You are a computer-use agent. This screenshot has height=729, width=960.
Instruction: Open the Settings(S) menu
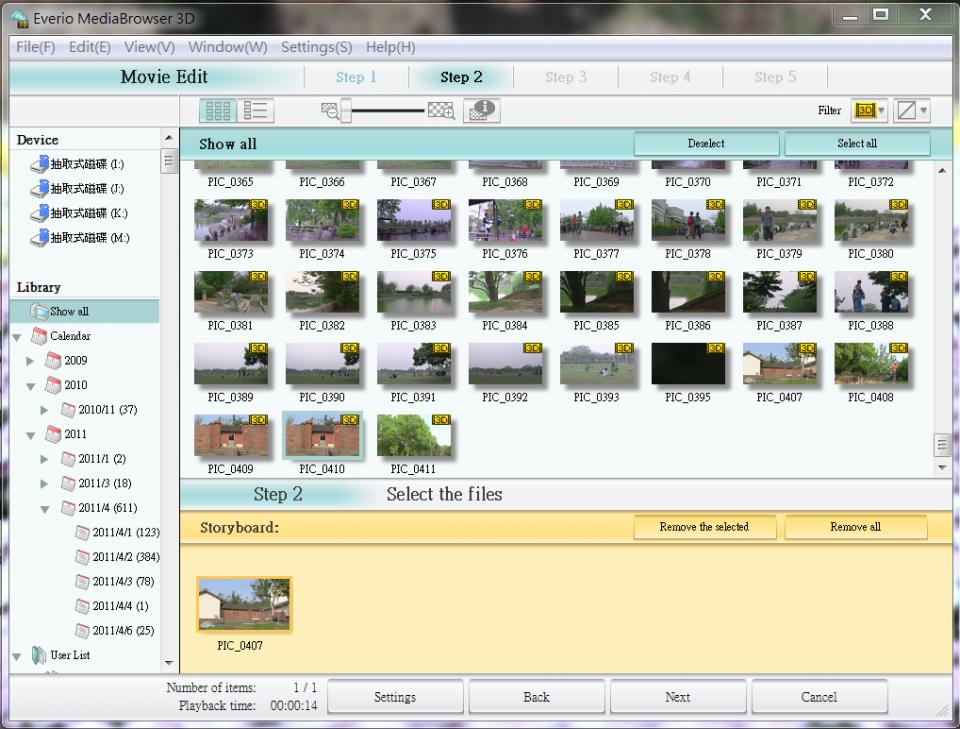[316, 47]
